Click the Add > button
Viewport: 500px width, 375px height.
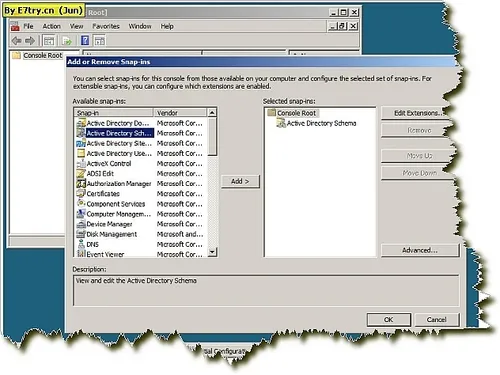[x=240, y=181]
